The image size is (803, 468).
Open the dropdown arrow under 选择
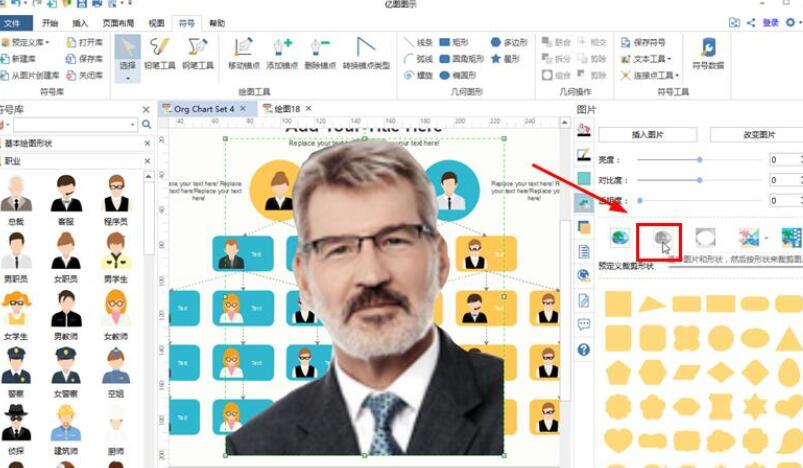point(128,78)
